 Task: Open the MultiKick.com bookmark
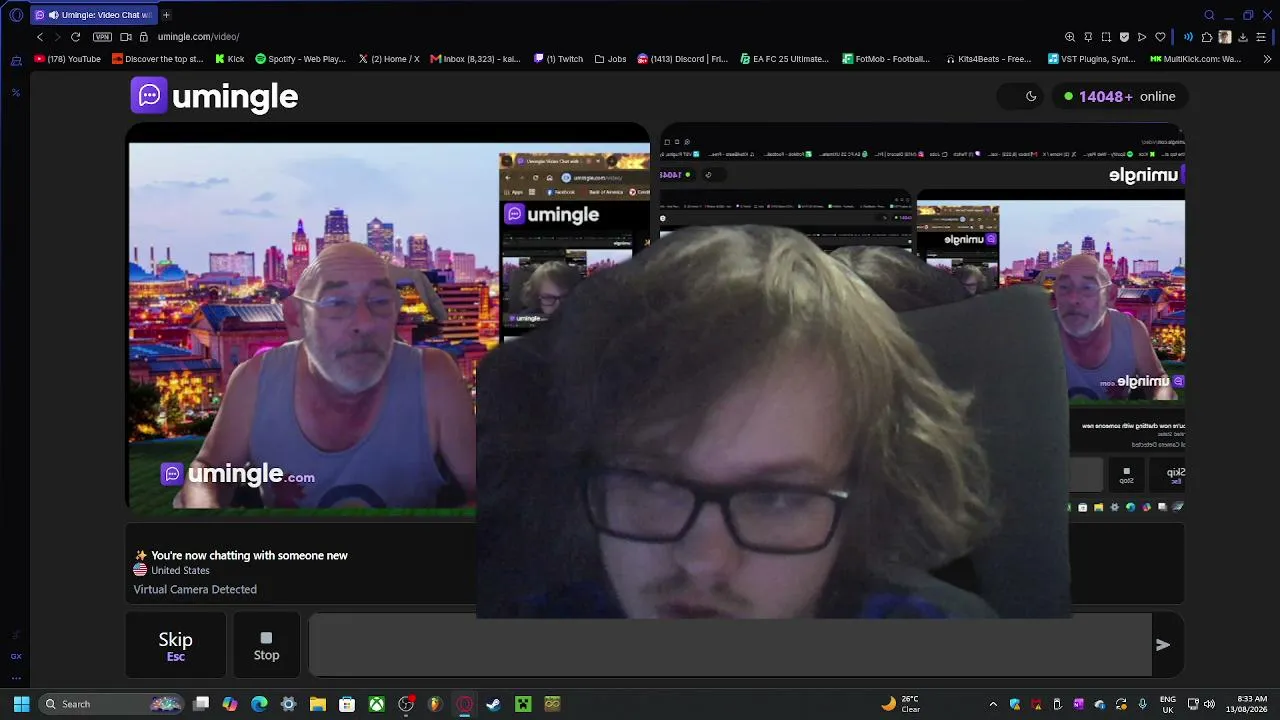pos(1195,59)
